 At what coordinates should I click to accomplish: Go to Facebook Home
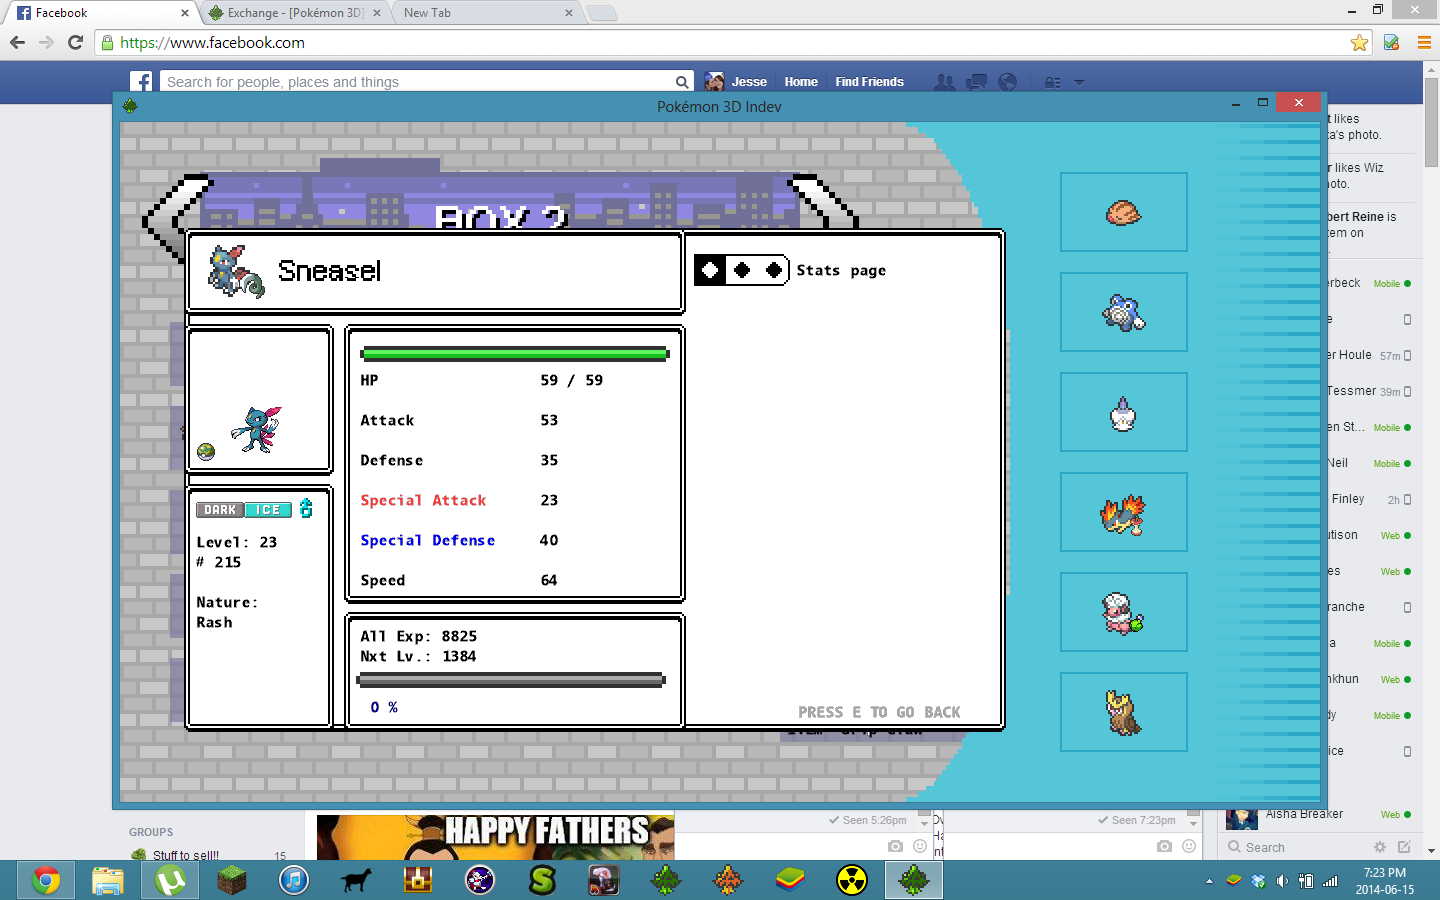801,82
